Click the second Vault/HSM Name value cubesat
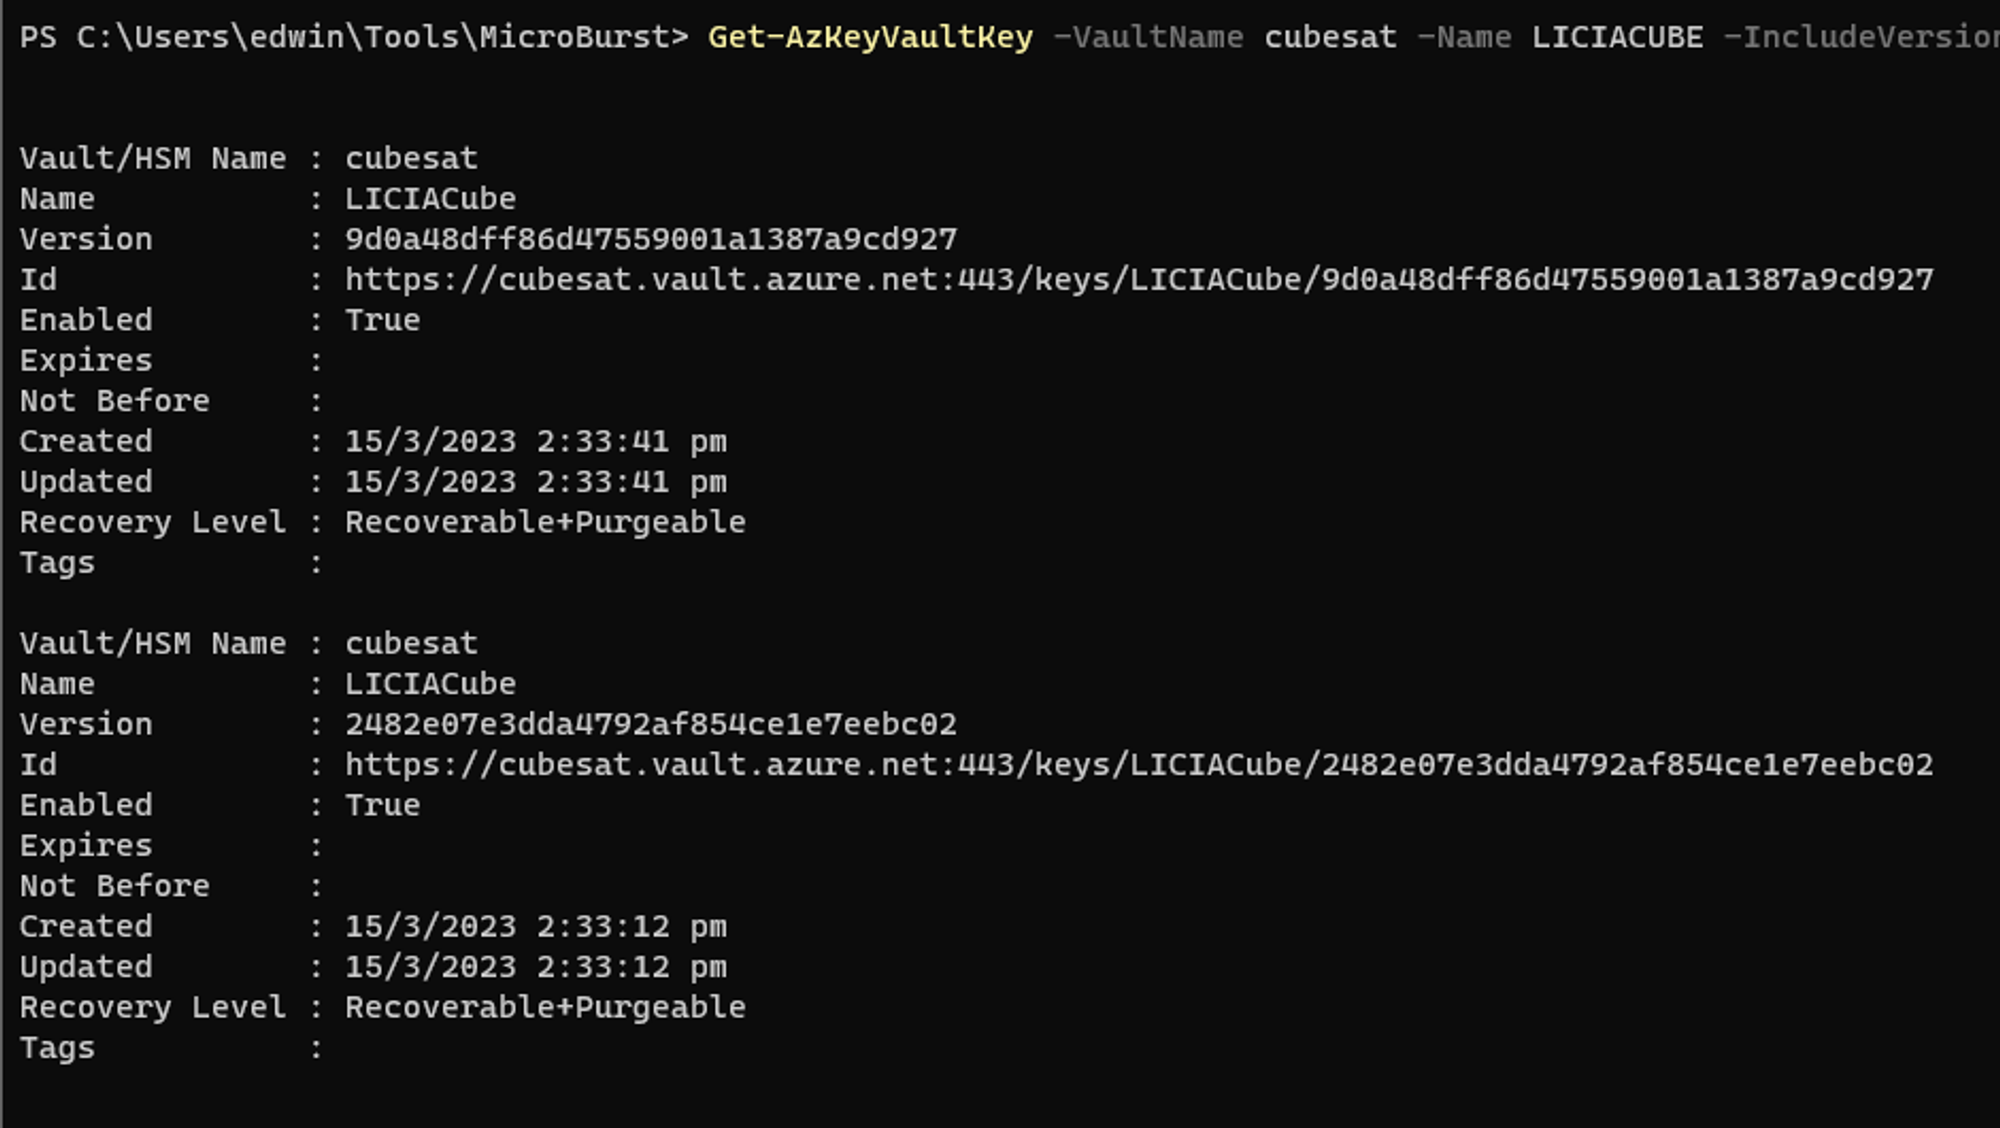Viewport: 2000px width, 1128px height. pos(411,644)
